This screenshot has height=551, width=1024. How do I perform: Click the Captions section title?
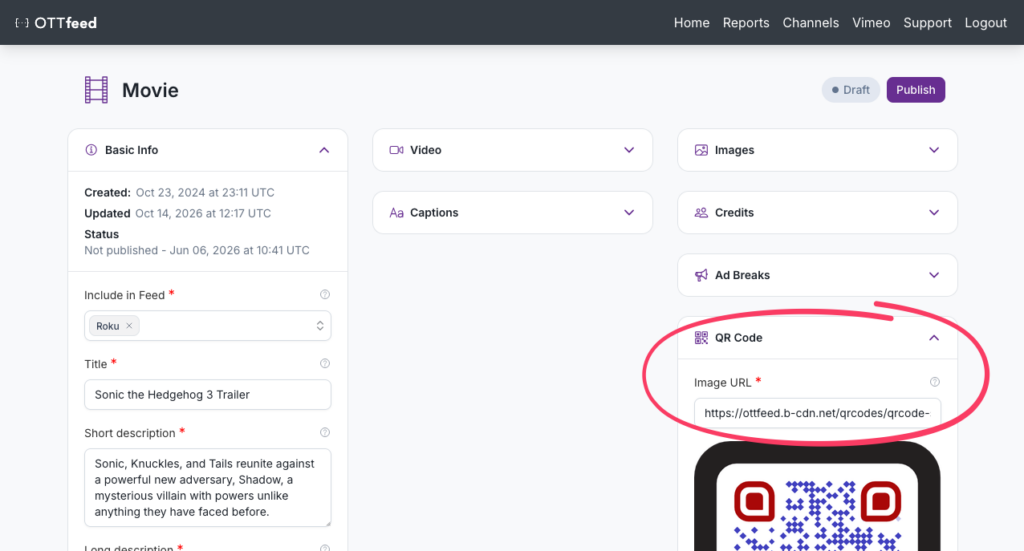pos(434,213)
